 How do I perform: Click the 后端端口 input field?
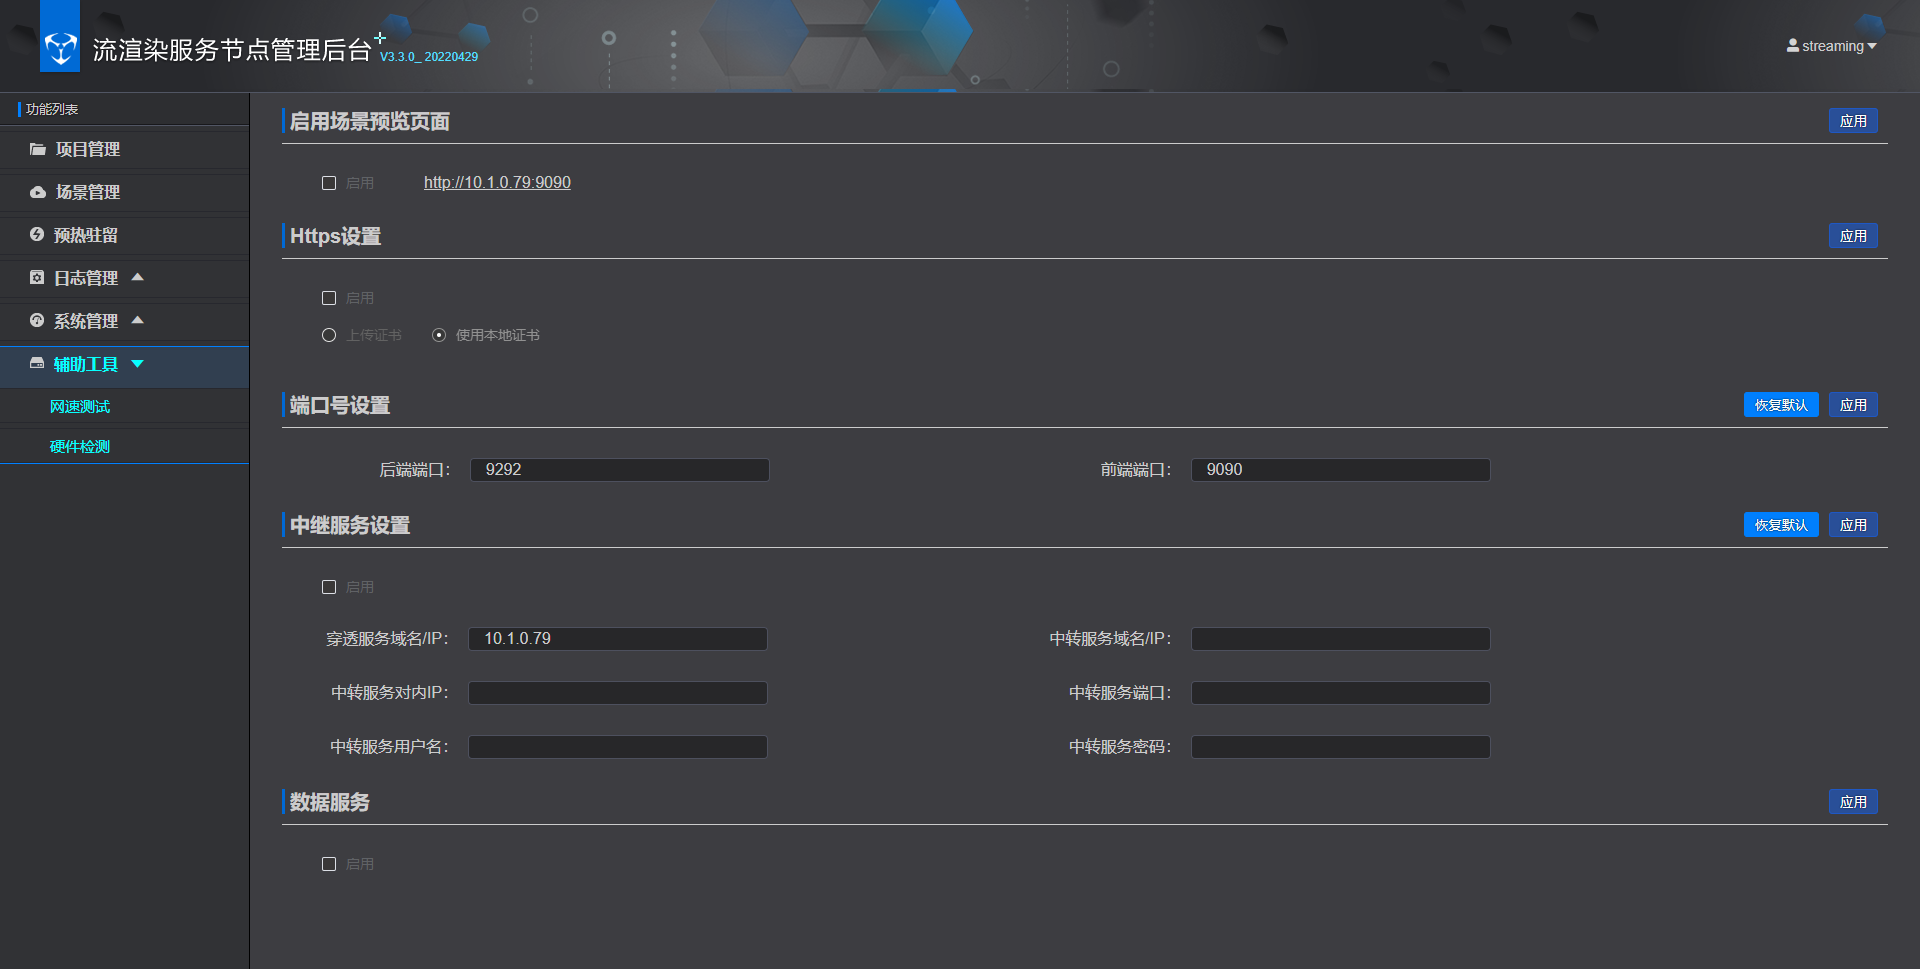click(x=620, y=470)
